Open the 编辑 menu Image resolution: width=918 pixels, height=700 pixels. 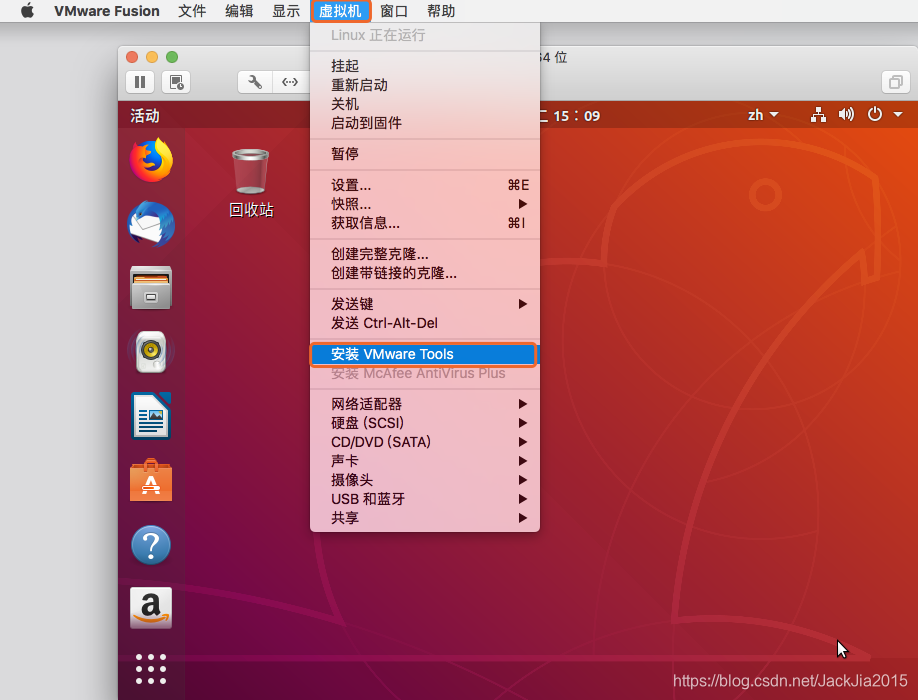[x=239, y=11]
